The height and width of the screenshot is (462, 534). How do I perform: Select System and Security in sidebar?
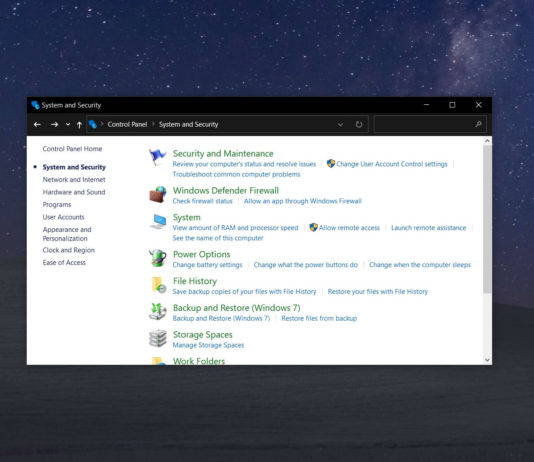coord(74,167)
